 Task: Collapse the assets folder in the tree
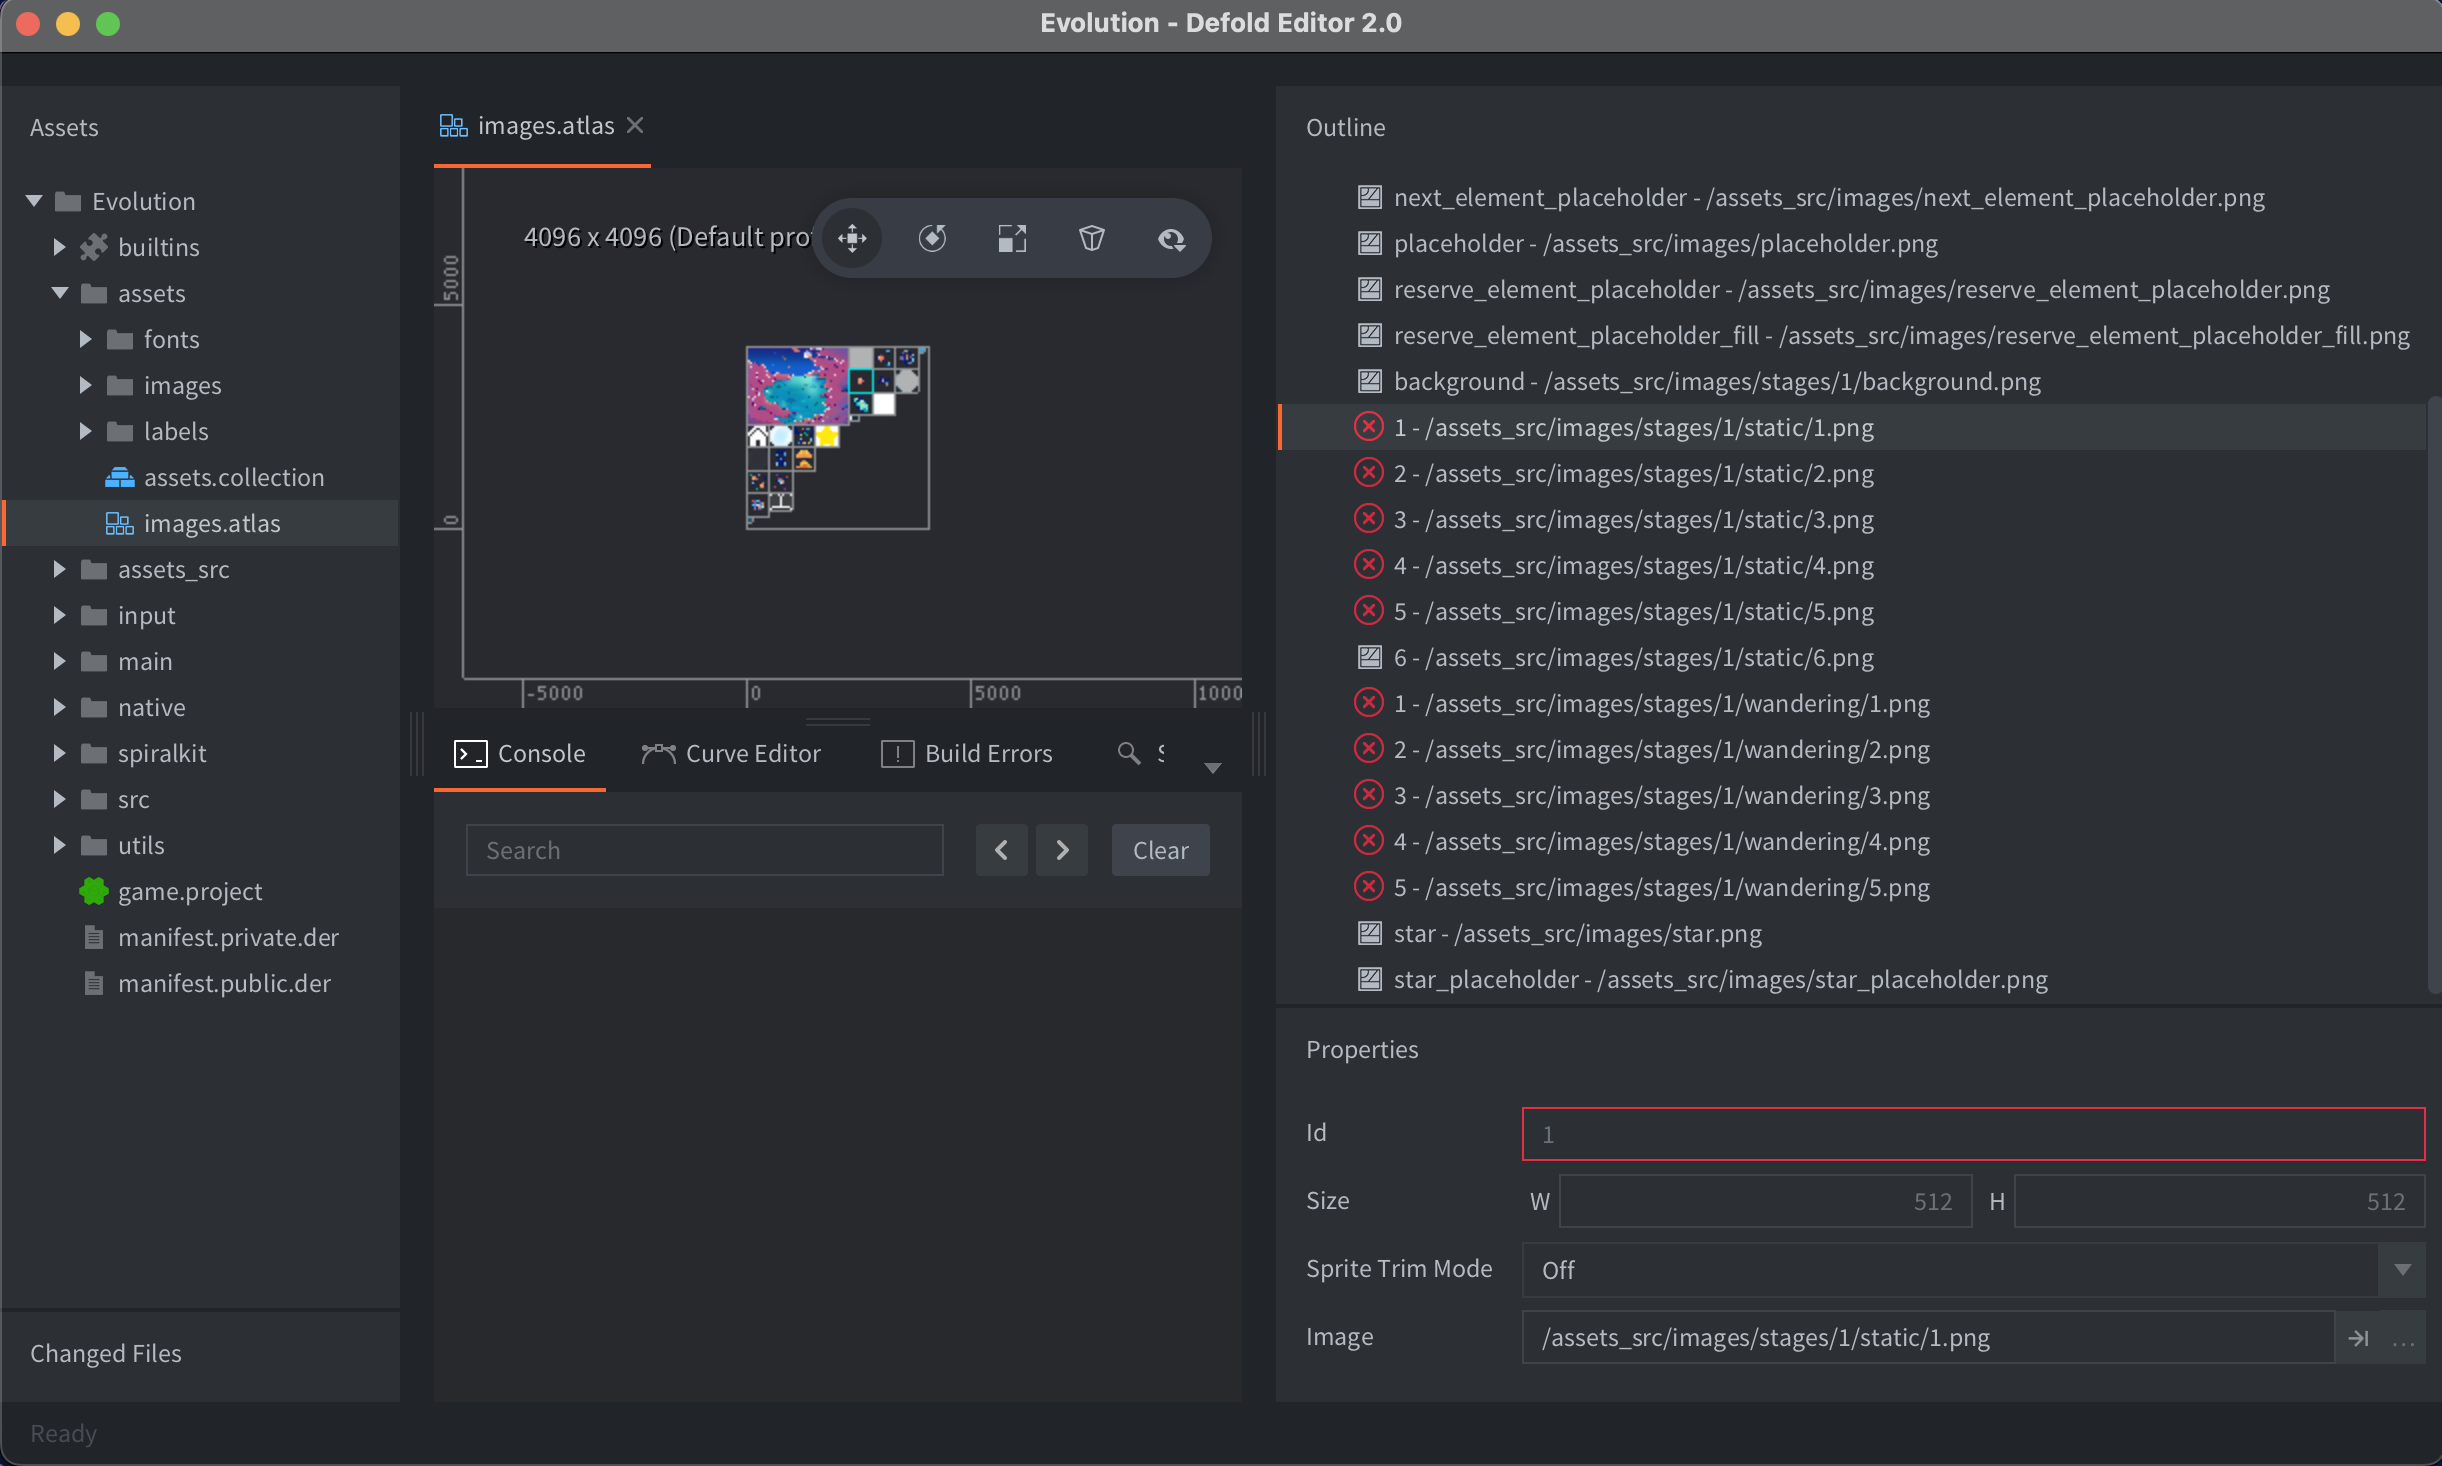tap(60, 293)
